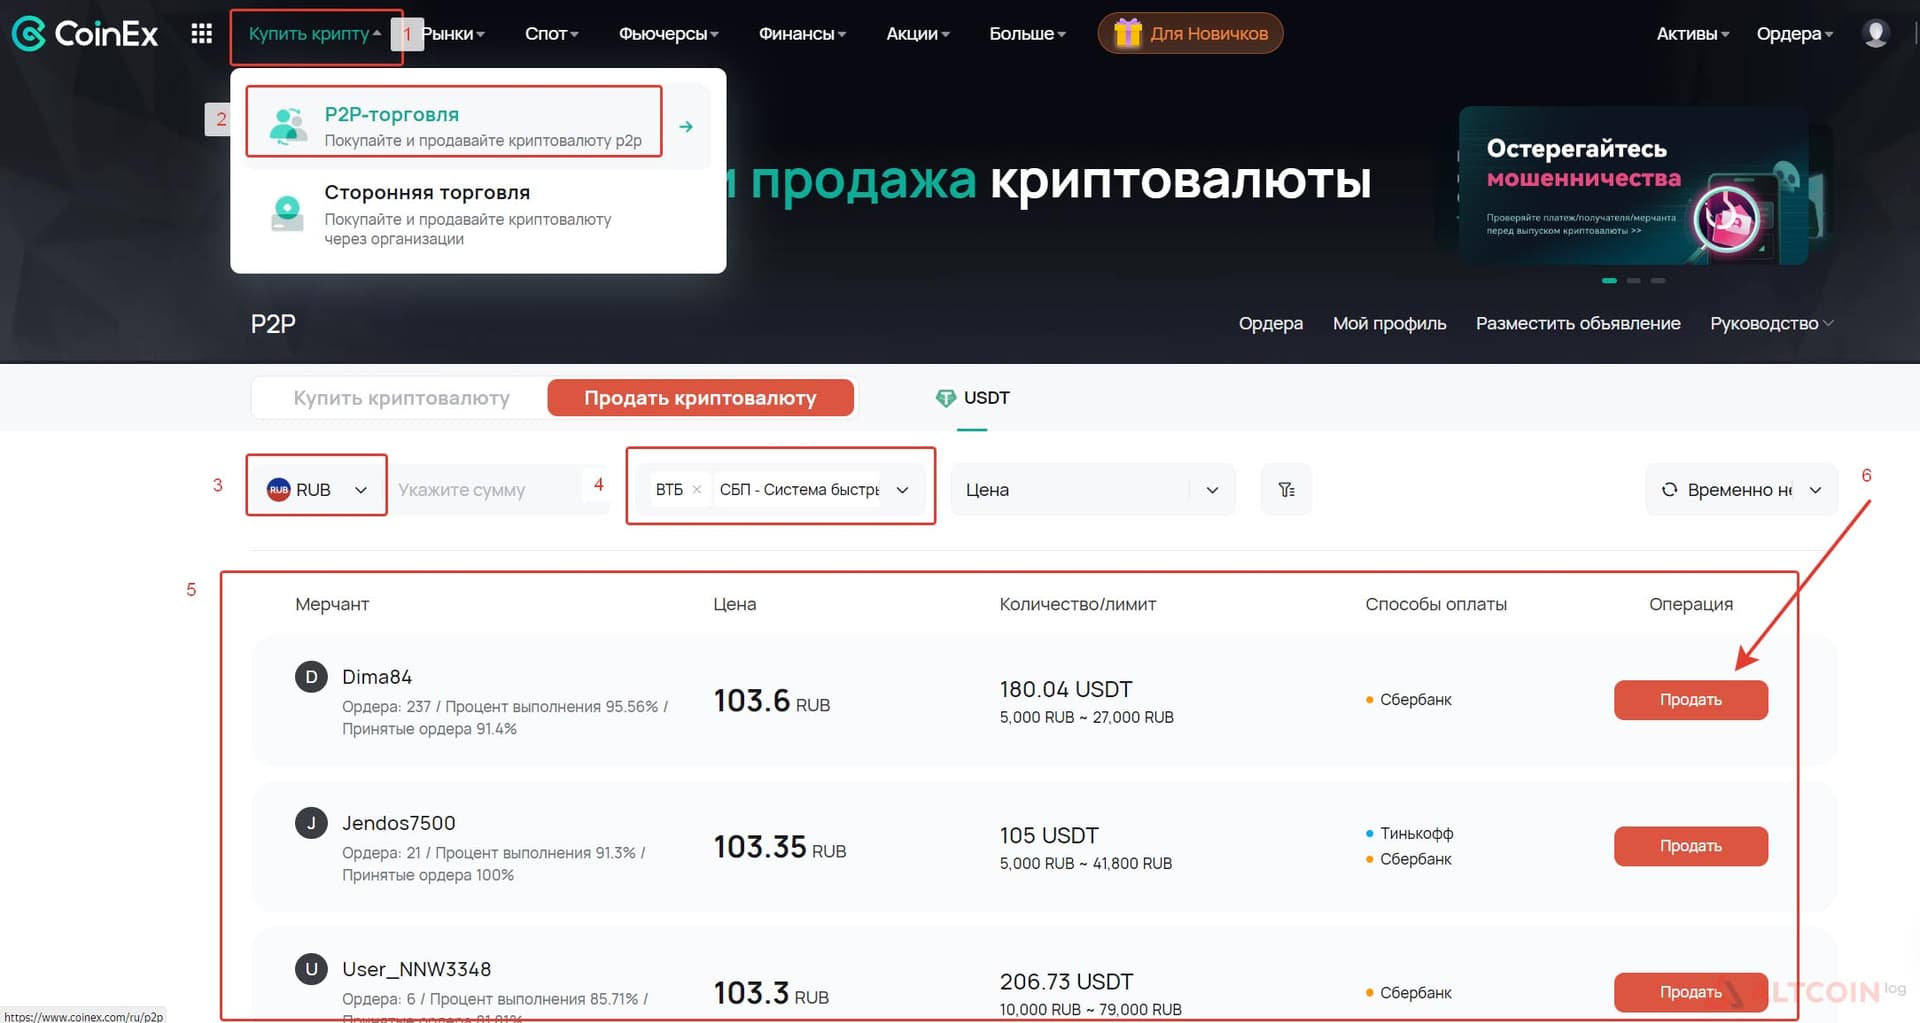This screenshot has width=1920, height=1023.
Task: Click the USDT diamond coin icon
Action: [x=945, y=398]
